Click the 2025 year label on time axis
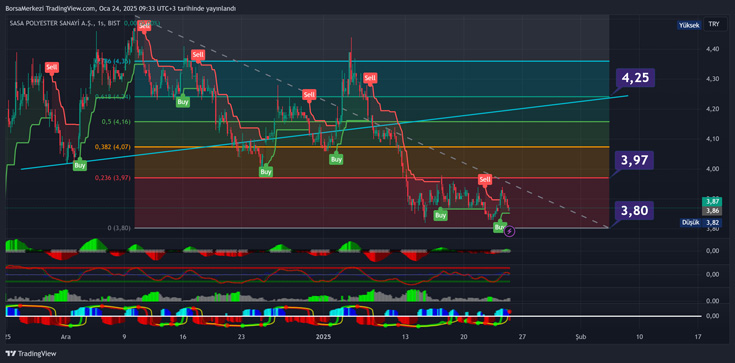 point(323,337)
